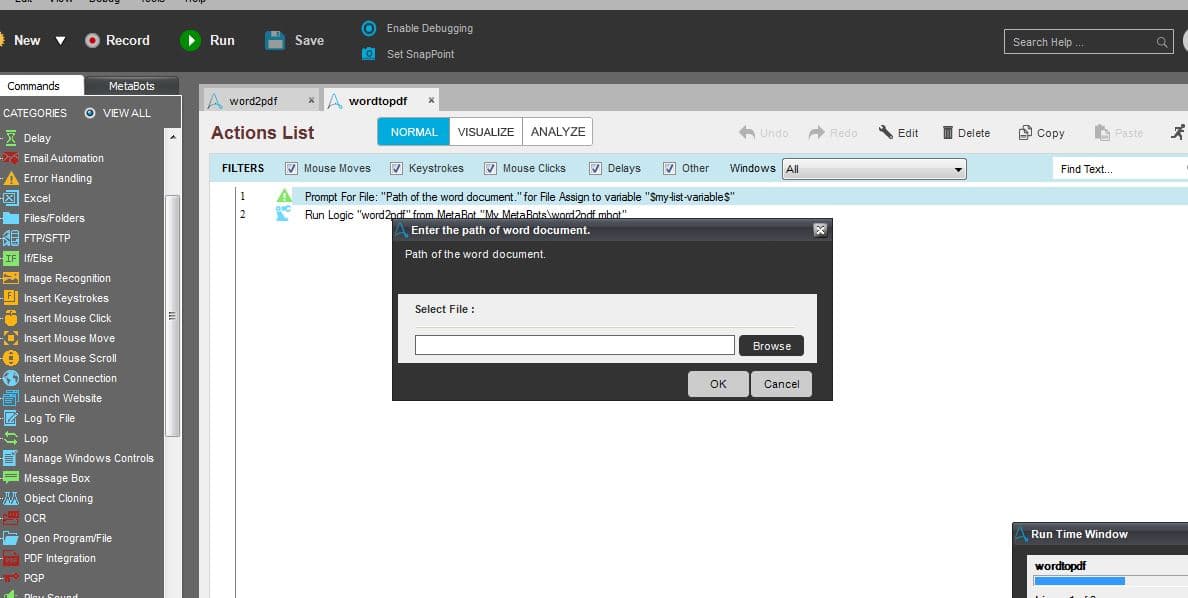Switch to the word2pdf task tab
This screenshot has width=1188, height=598.
coord(253,101)
